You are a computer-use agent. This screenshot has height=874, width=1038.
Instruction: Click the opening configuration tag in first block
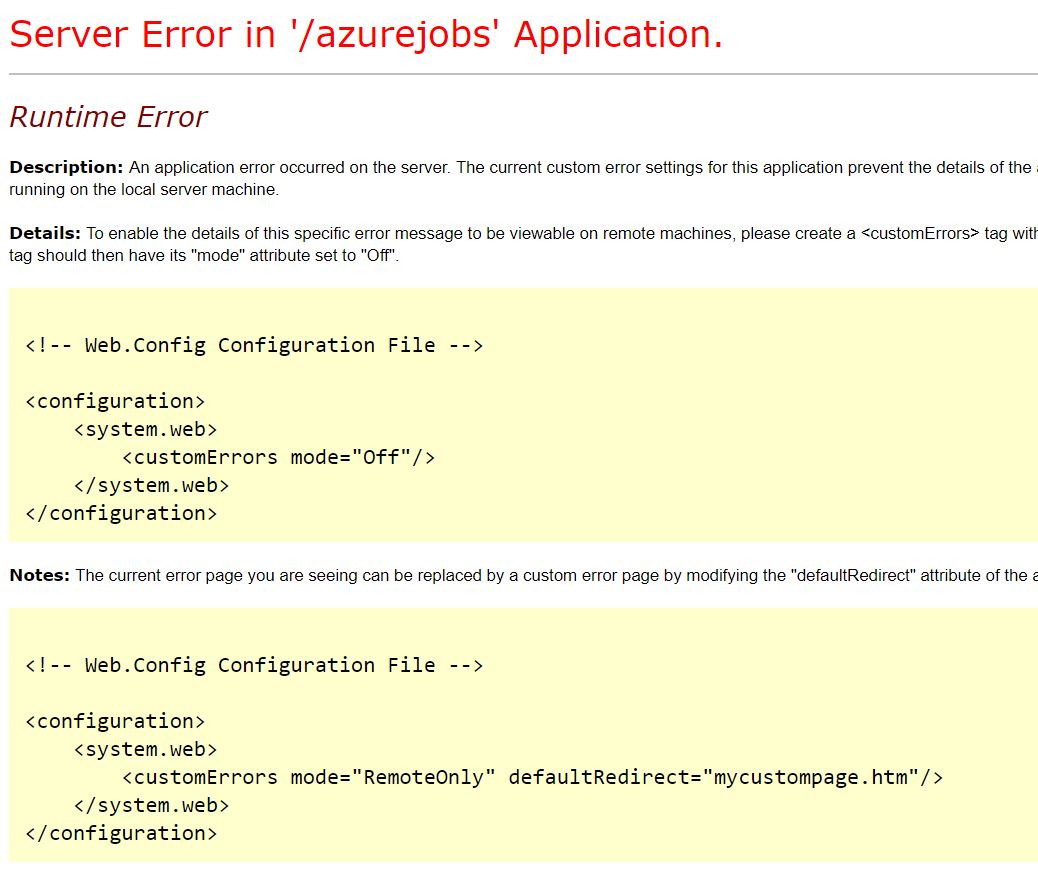115,400
